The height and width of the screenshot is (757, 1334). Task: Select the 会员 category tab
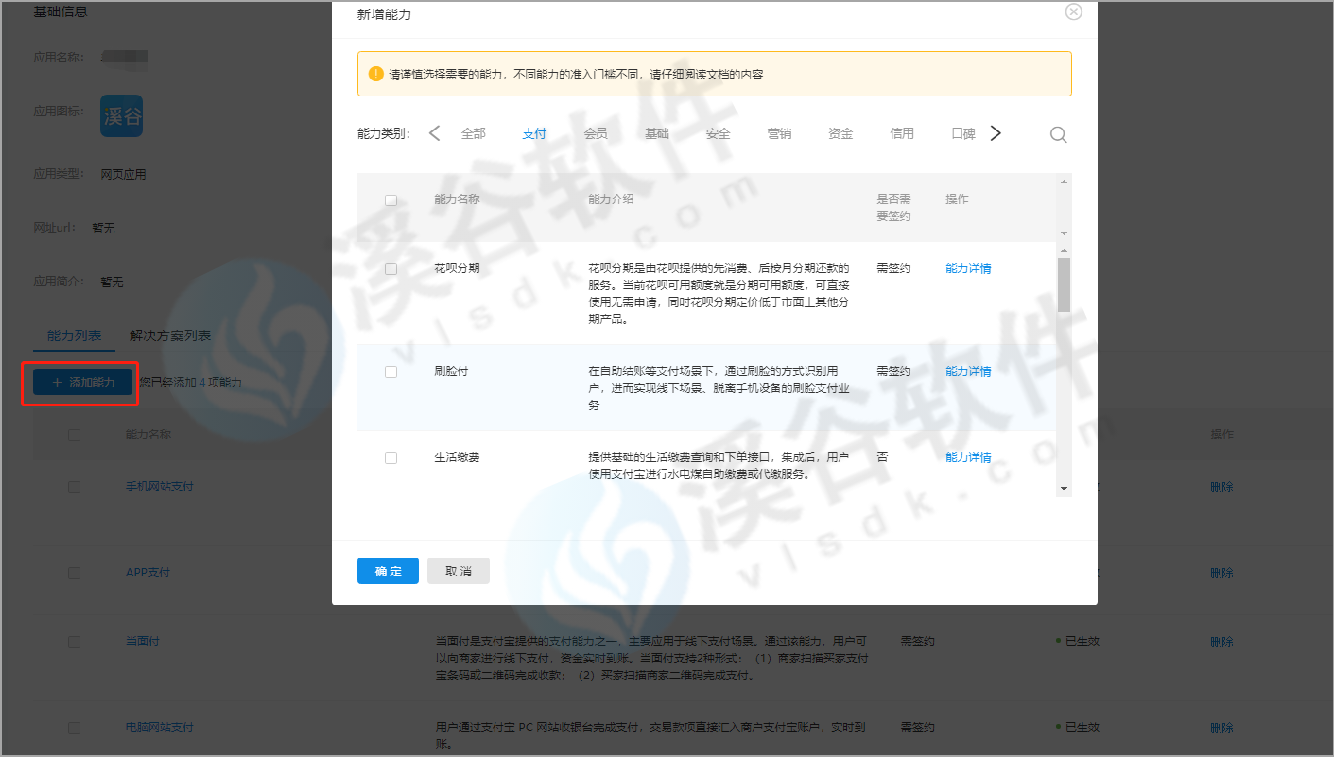tap(595, 134)
